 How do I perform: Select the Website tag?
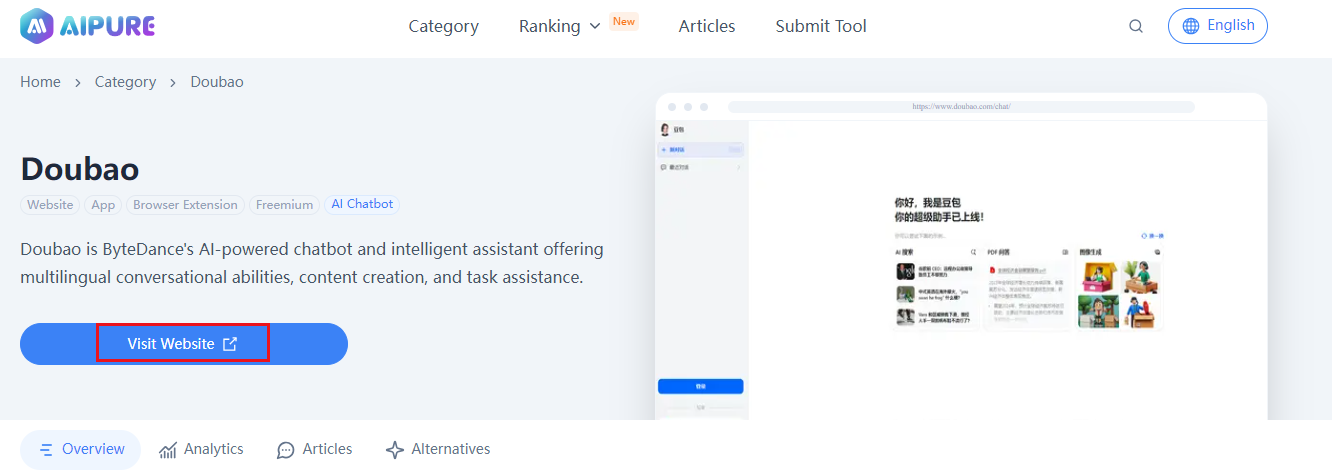[x=50, y=205]
